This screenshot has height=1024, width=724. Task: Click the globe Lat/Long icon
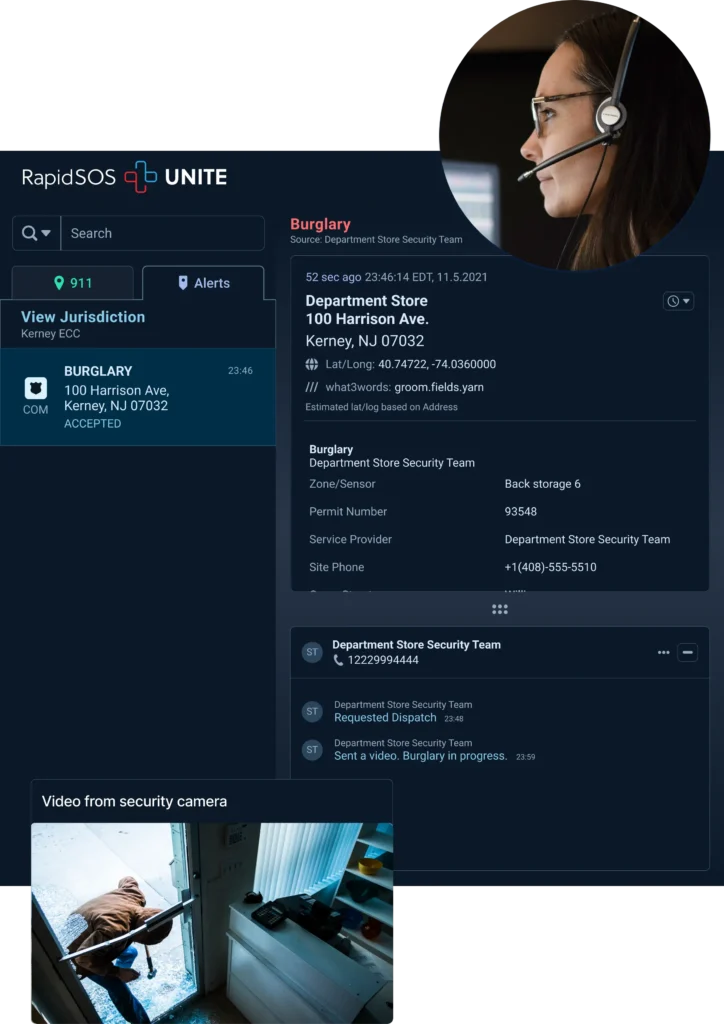312,364
